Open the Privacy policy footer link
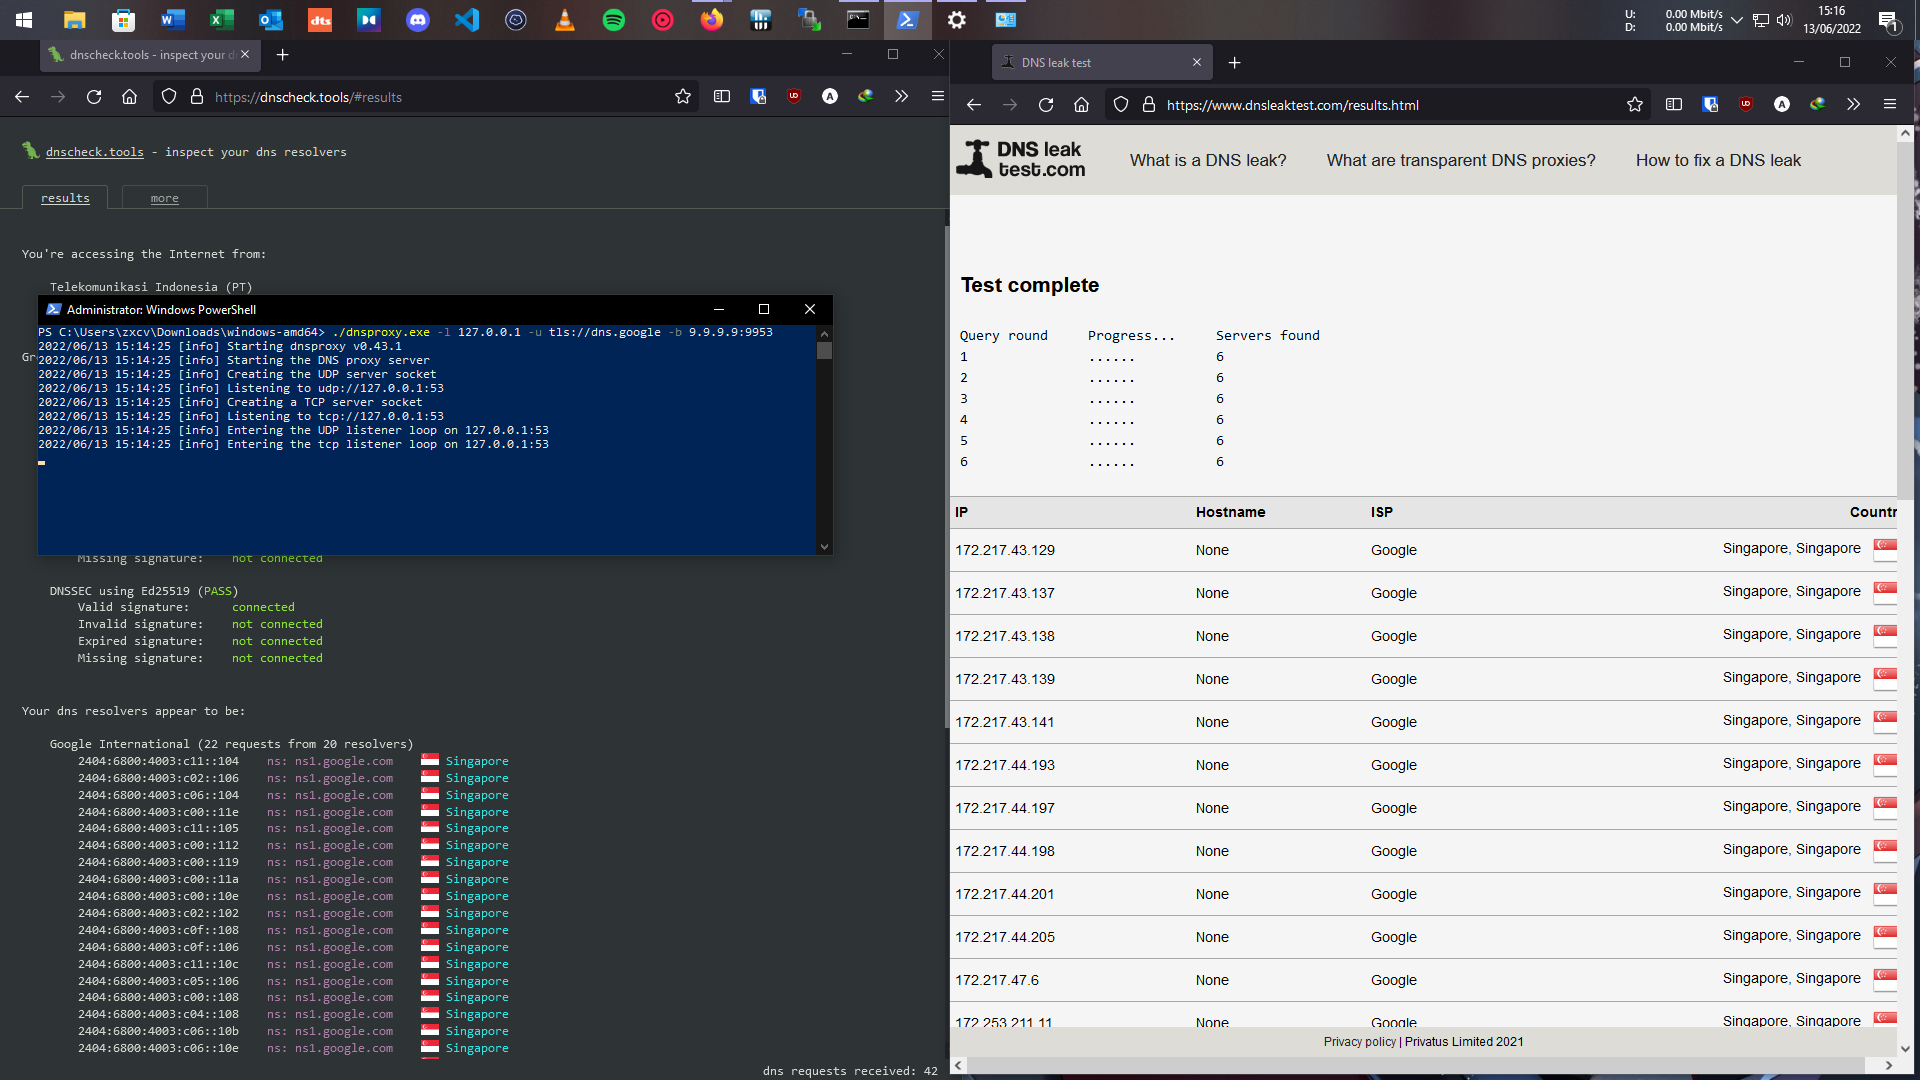The height and width of the screenshot is (1080, 1920). click(x=1359, y=1042)
